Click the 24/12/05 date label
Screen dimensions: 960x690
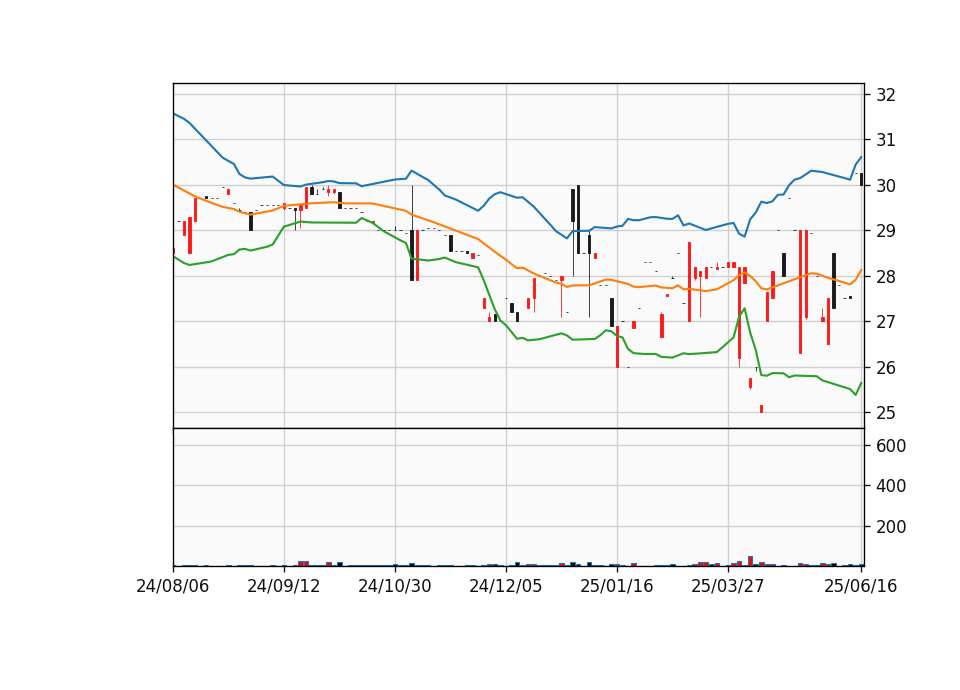point(506,586)
